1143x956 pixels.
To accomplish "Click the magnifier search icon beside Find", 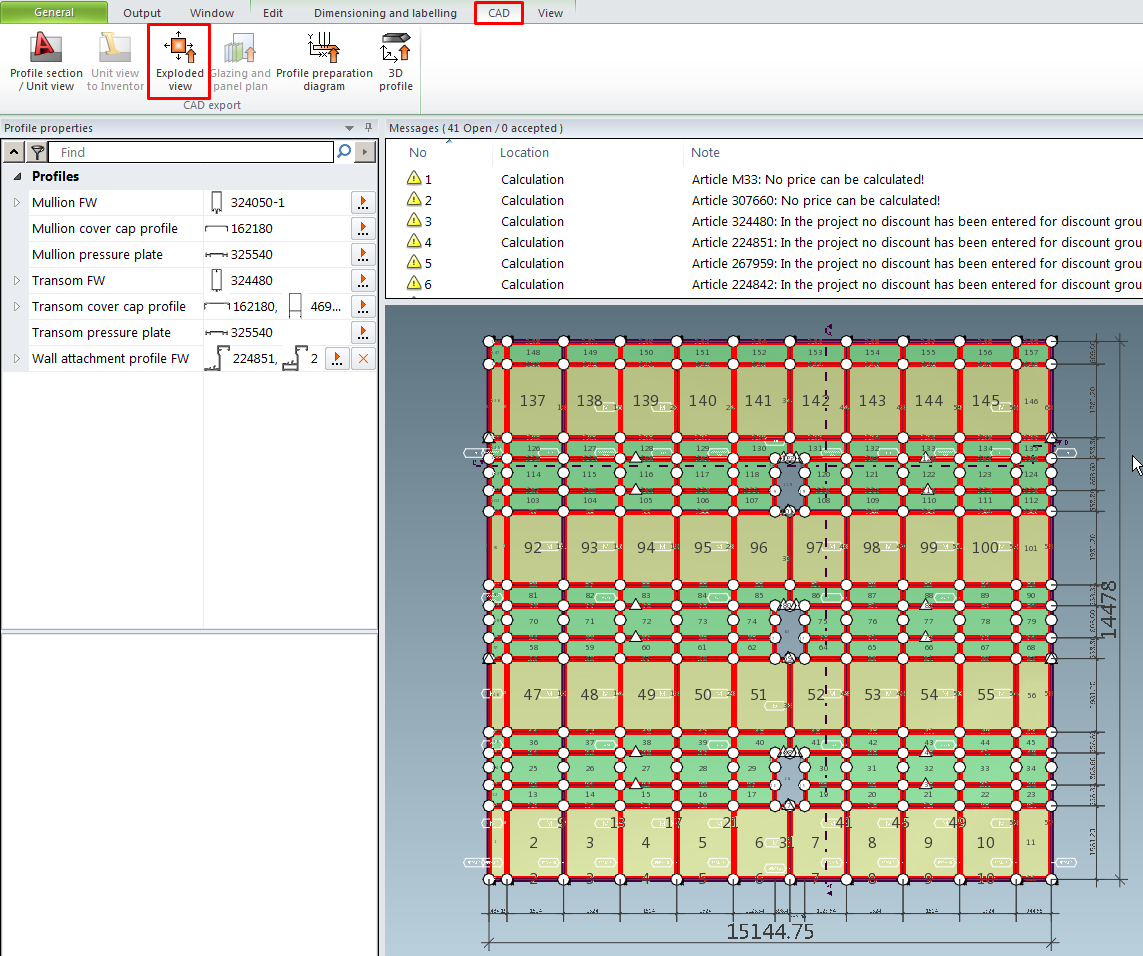I will click(344, 152).
